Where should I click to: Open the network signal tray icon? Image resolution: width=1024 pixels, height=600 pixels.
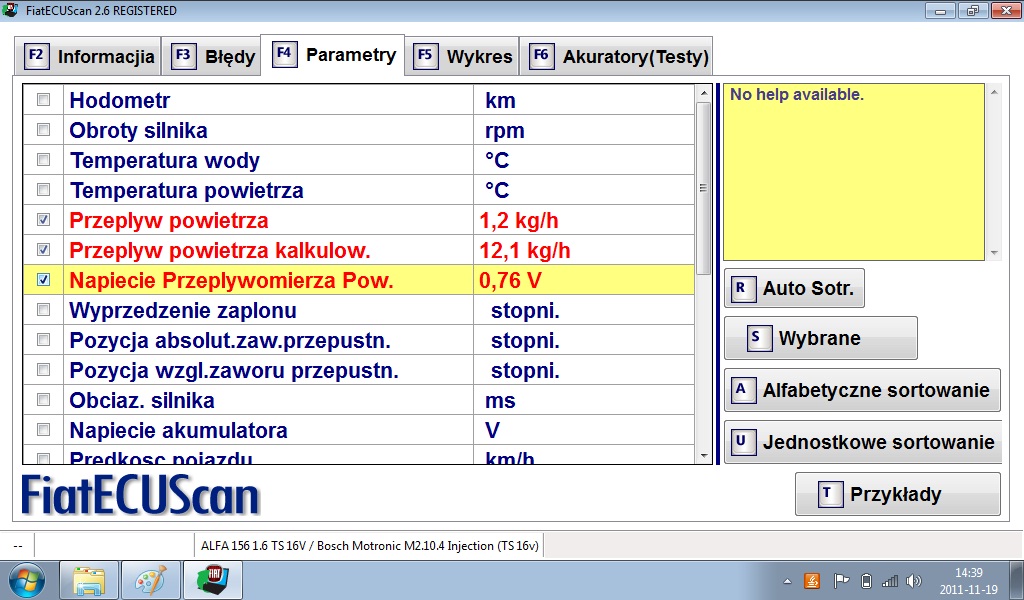[x=889, y=580]
